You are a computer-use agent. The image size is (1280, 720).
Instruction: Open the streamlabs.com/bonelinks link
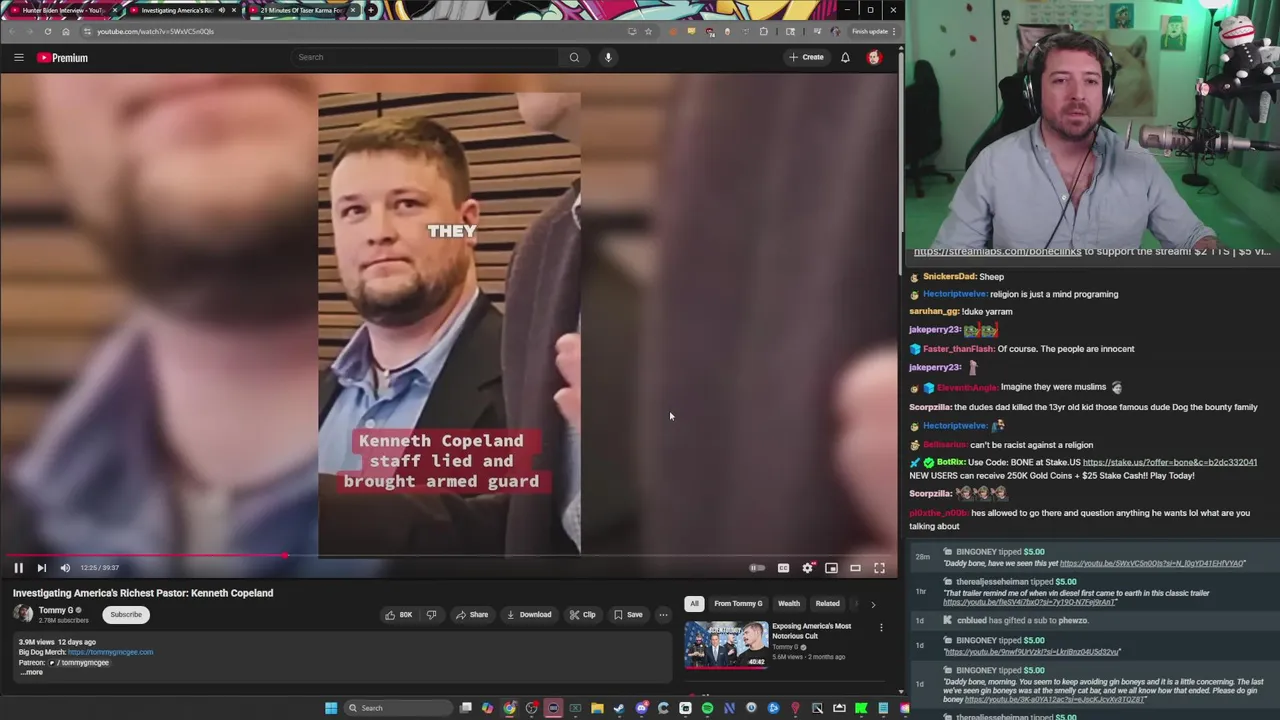pyautogui.click(x=997, y=252)
